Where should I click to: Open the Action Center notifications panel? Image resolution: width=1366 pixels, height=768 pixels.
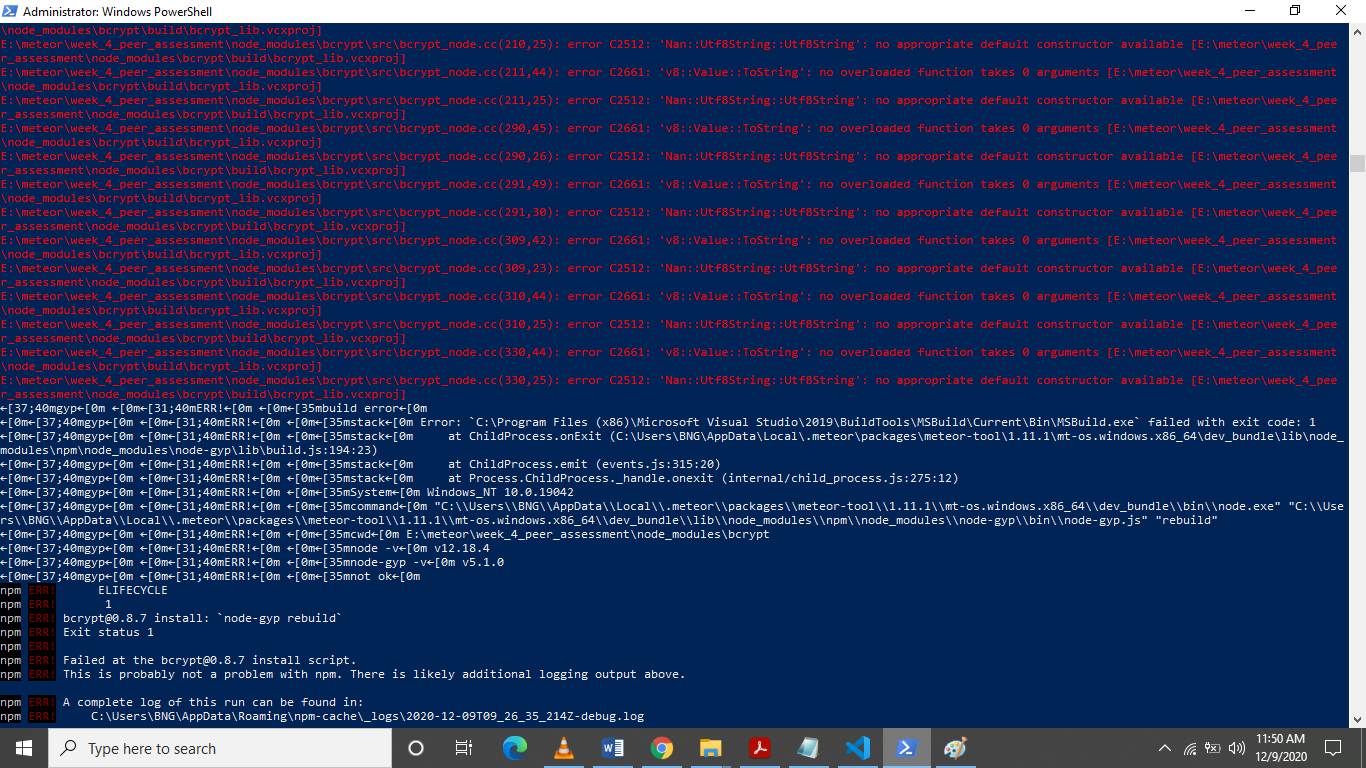[1332, 748]
